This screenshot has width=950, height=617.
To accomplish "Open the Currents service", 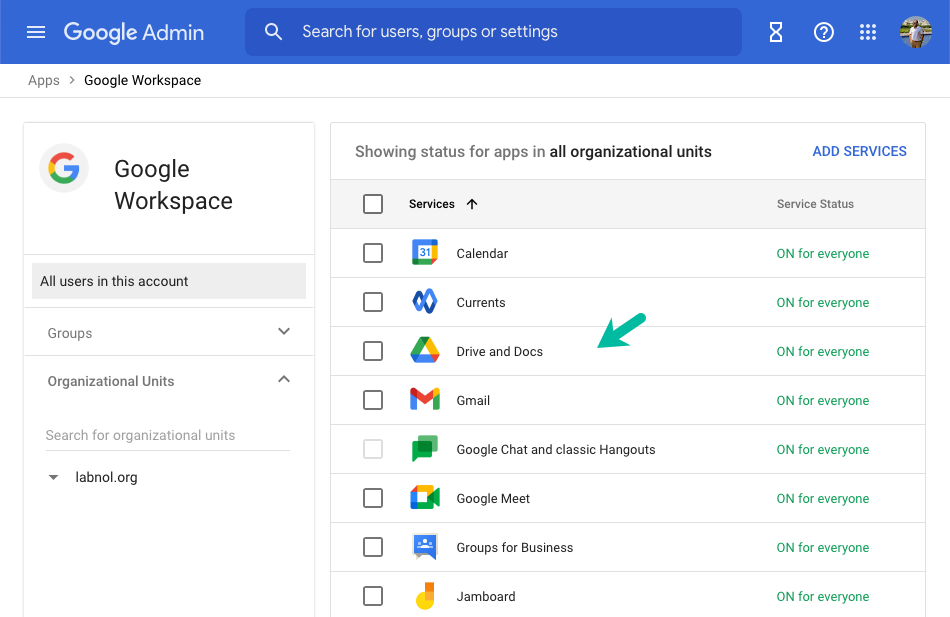I will point(480,302).
